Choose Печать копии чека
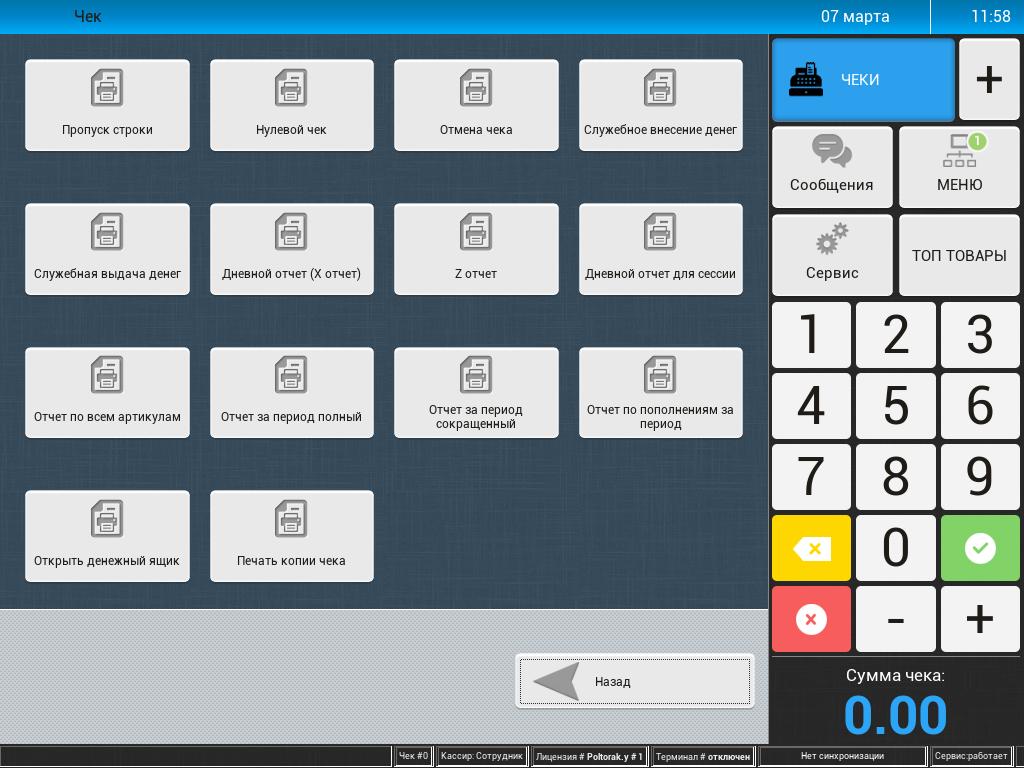Image resolution: width=1024 pixels, height=768 pixels. tap(291, 536)
